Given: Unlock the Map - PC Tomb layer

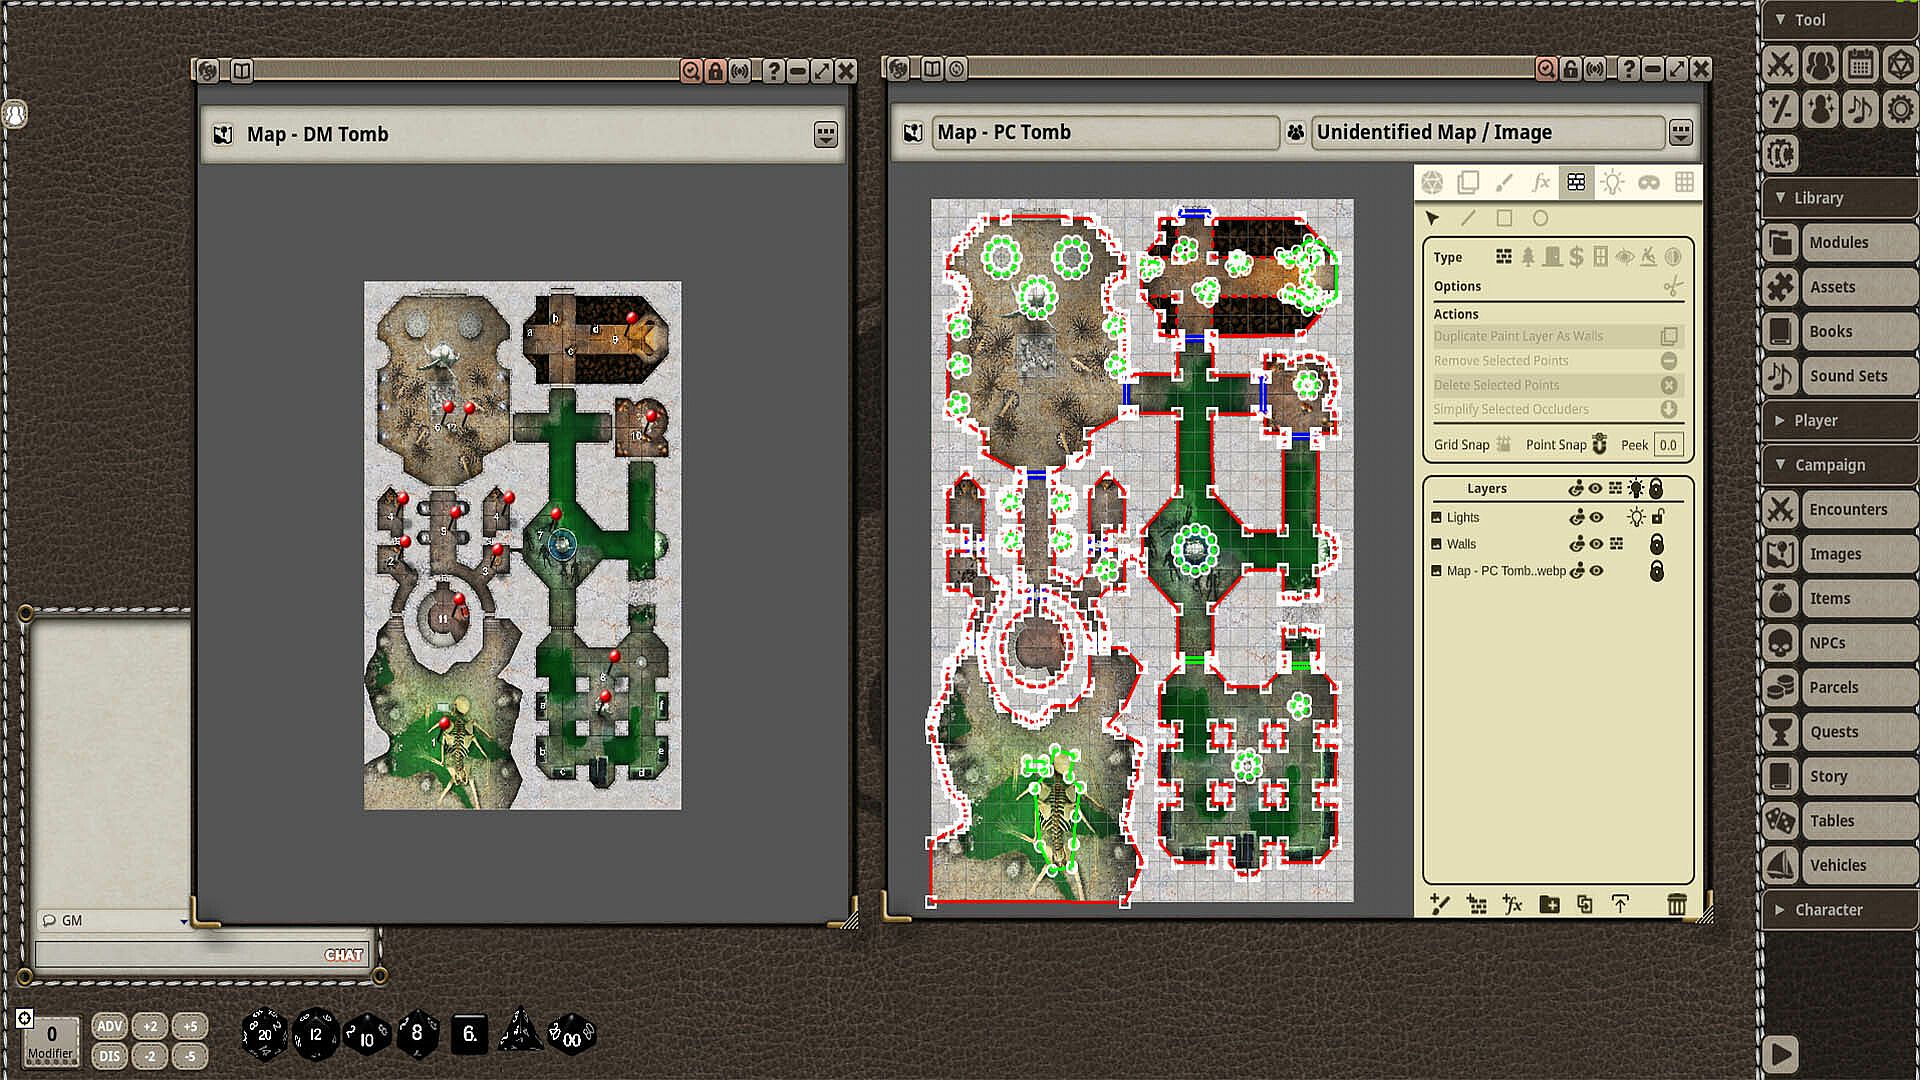Looking at the screenshot, I should click(x=1657, y=571).
